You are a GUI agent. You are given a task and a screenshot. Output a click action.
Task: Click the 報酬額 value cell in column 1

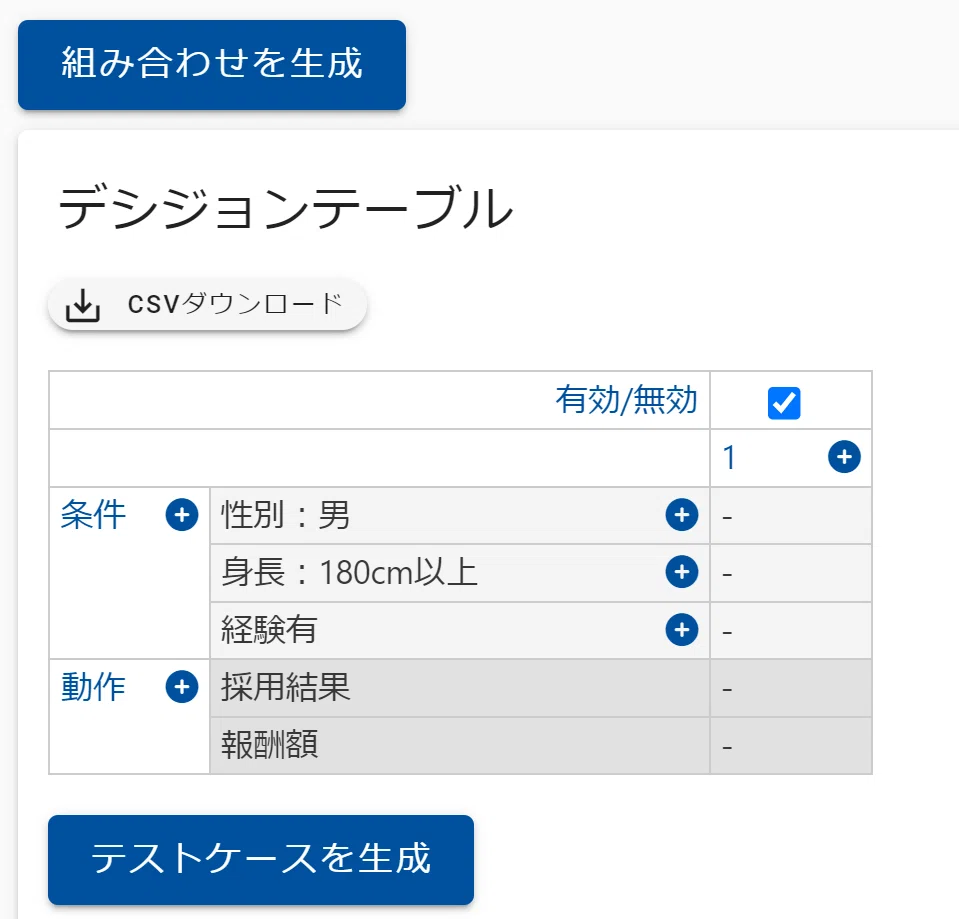tap(791, 745)
